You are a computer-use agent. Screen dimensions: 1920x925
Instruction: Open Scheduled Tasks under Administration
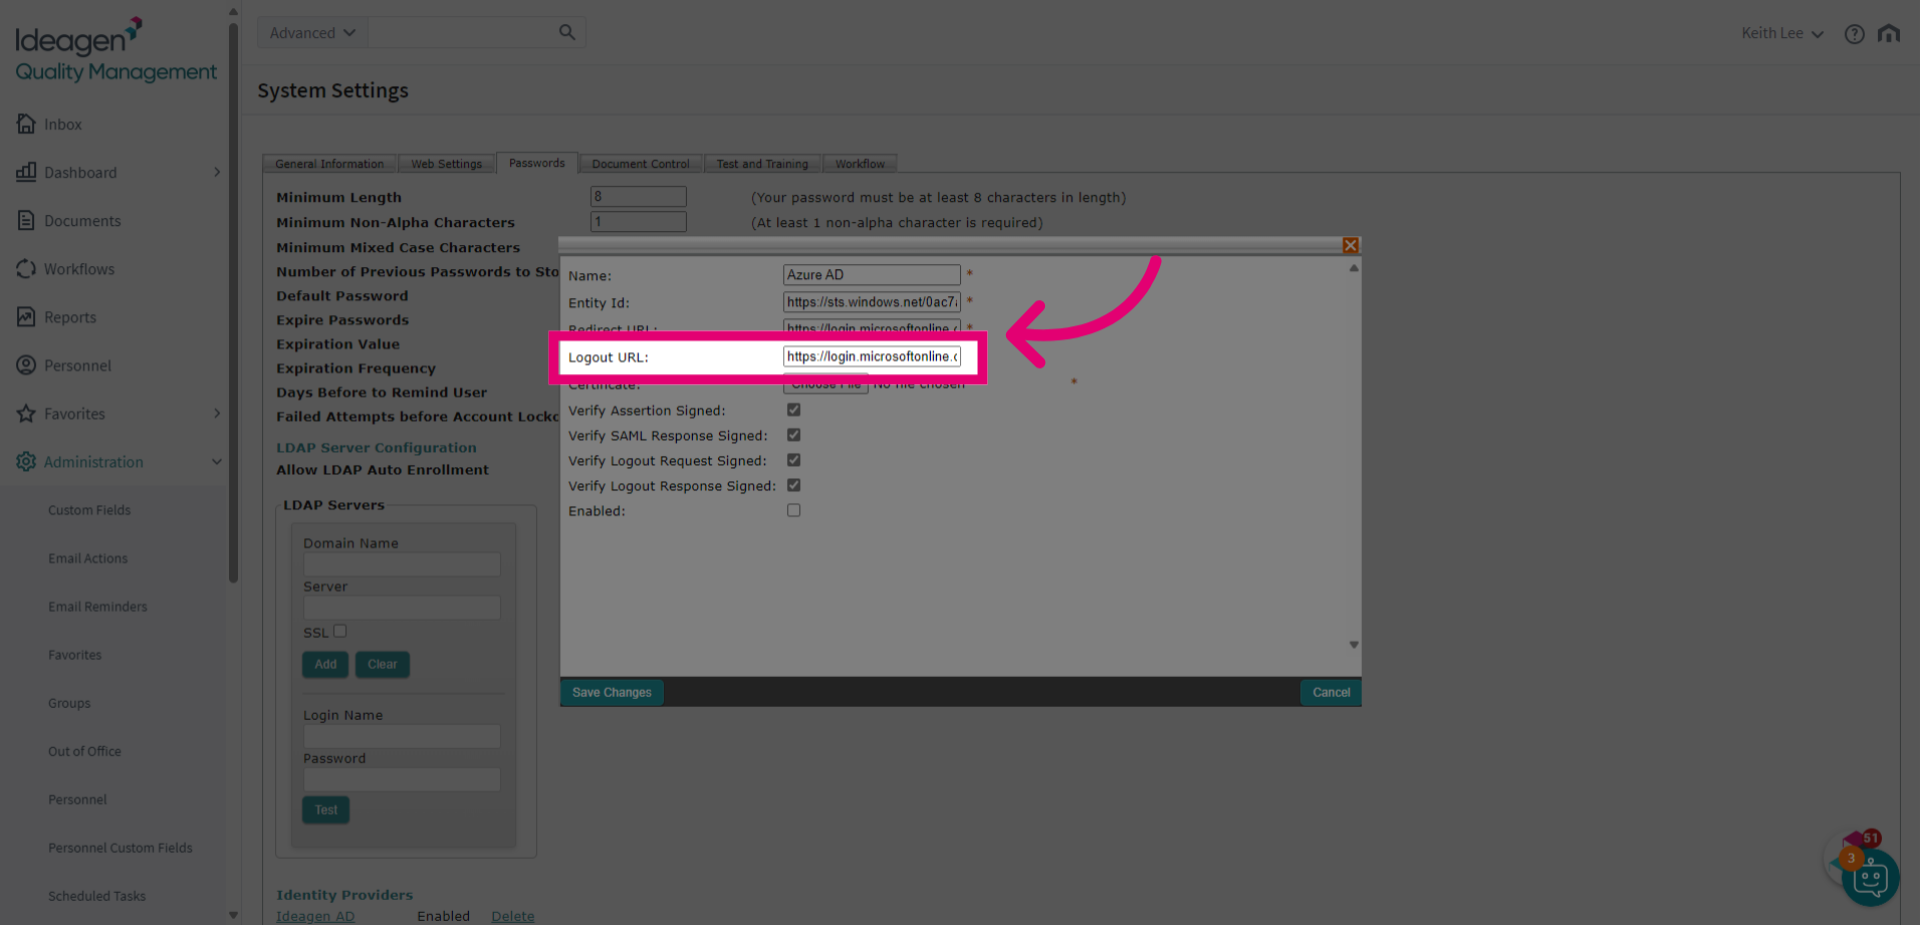coord(96,896)
